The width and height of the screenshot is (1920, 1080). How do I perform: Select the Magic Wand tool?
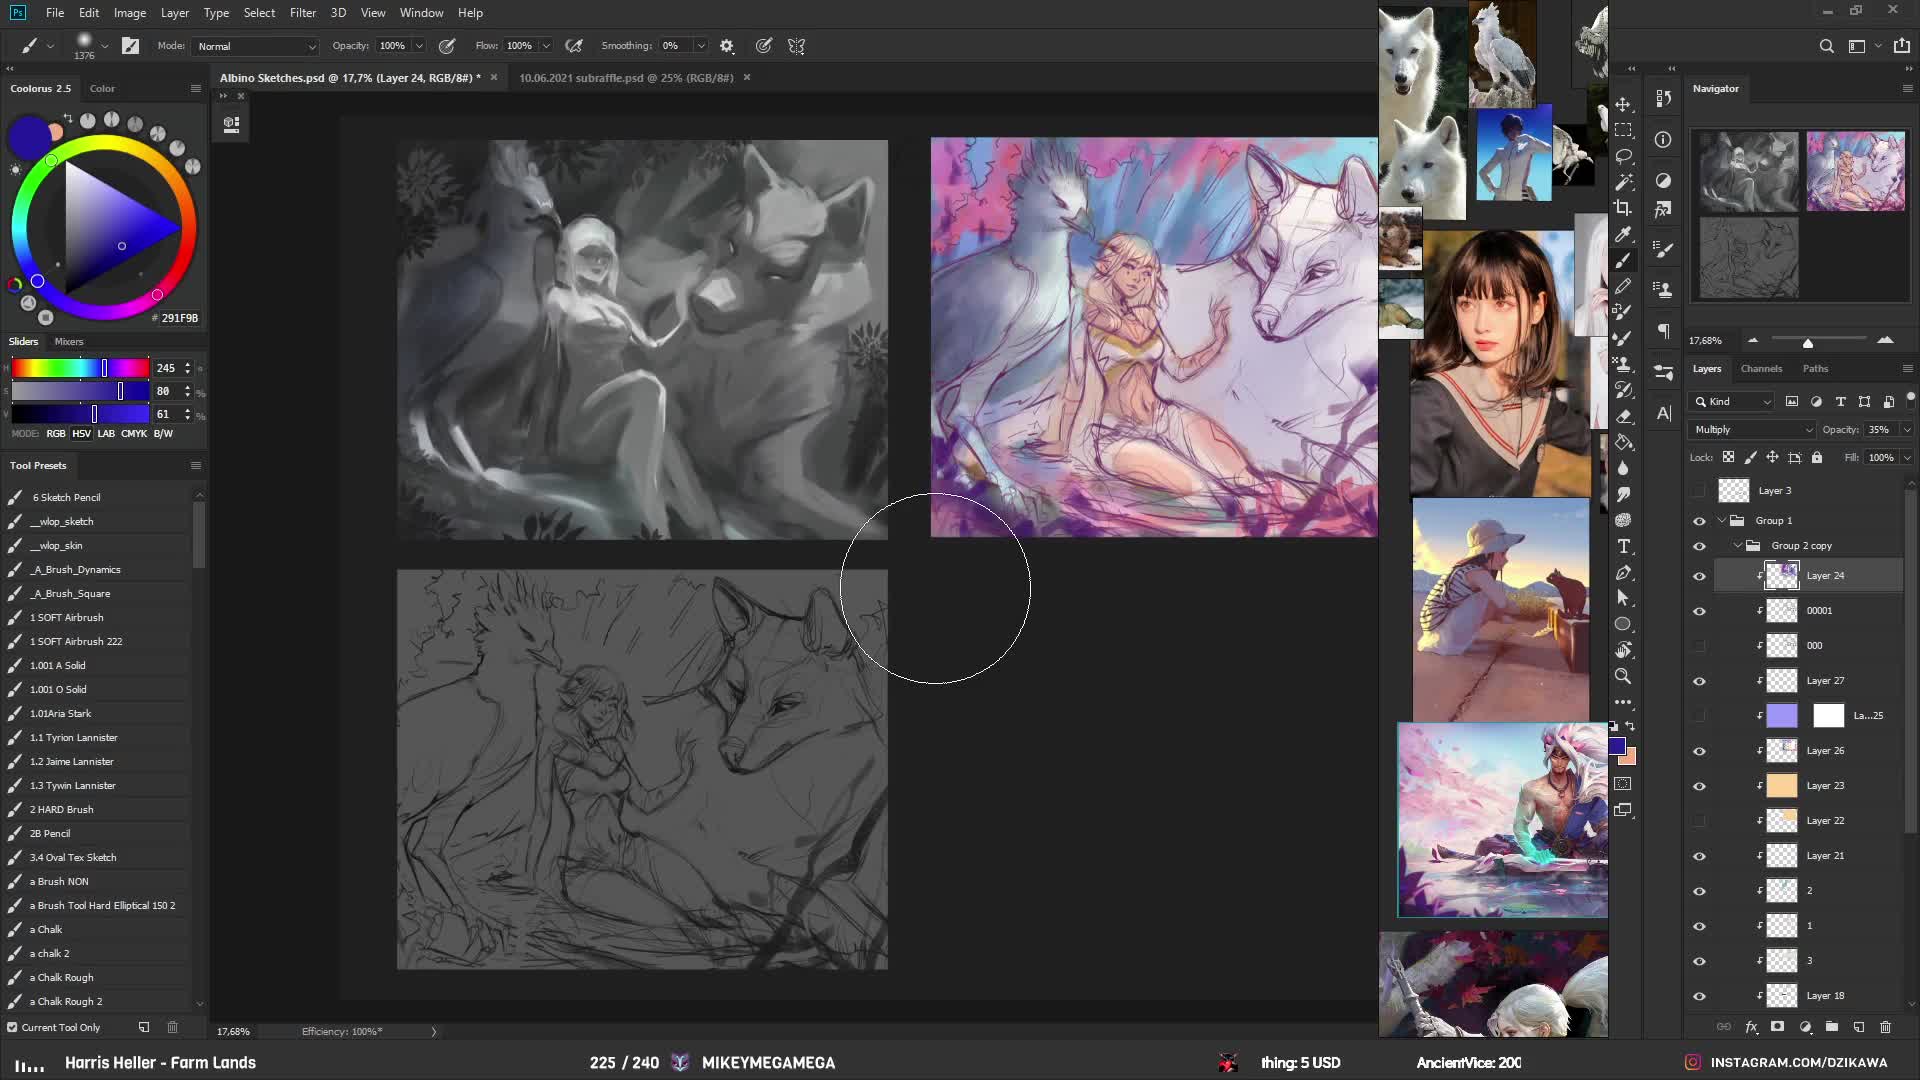(x=1623, y=182)
